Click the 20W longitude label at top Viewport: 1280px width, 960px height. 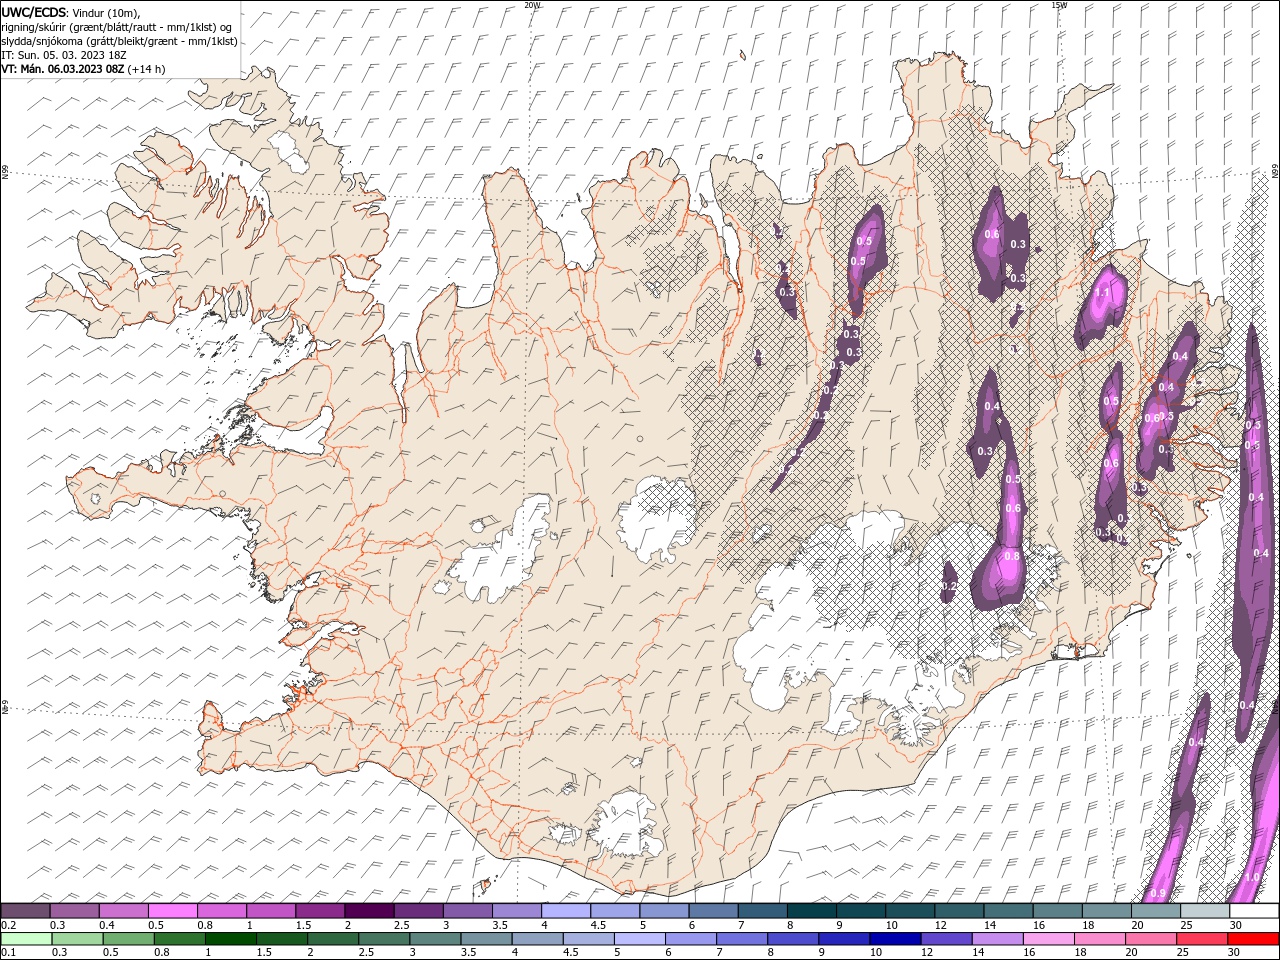point(532,5)
